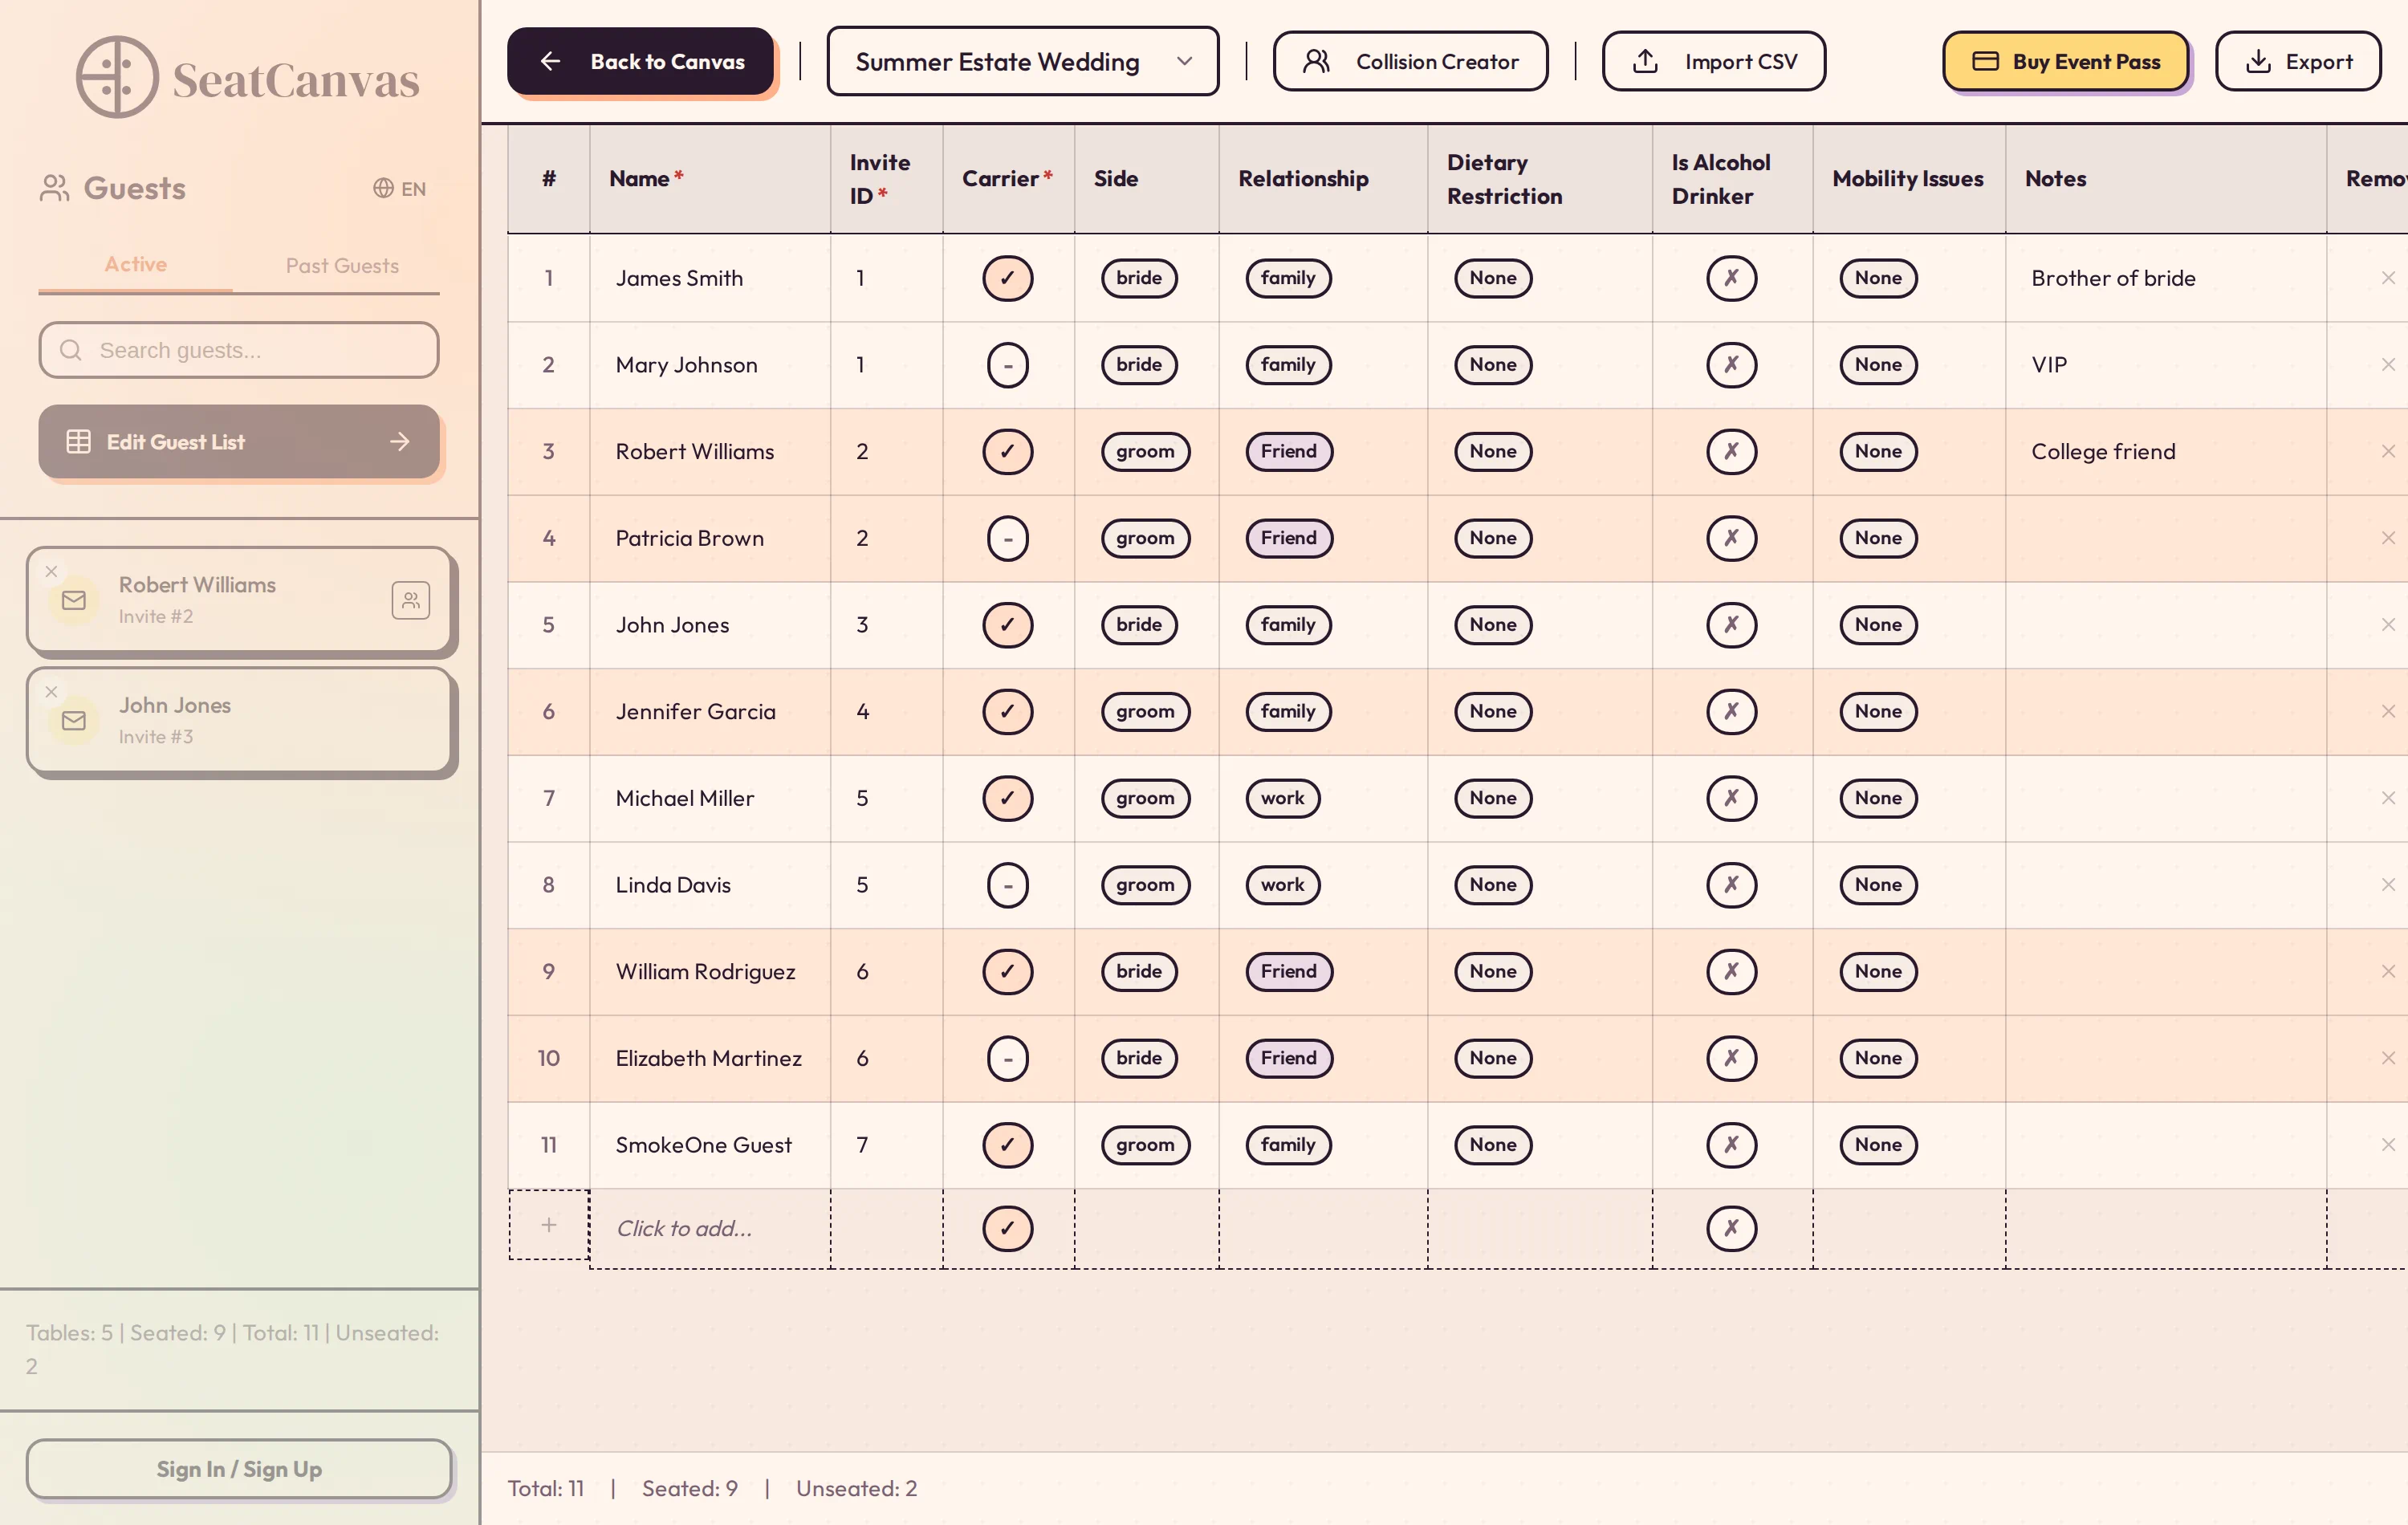Dismiss the John Jones unseated card
Viewport: 2408px width, 1525px height.
[52, 691]
